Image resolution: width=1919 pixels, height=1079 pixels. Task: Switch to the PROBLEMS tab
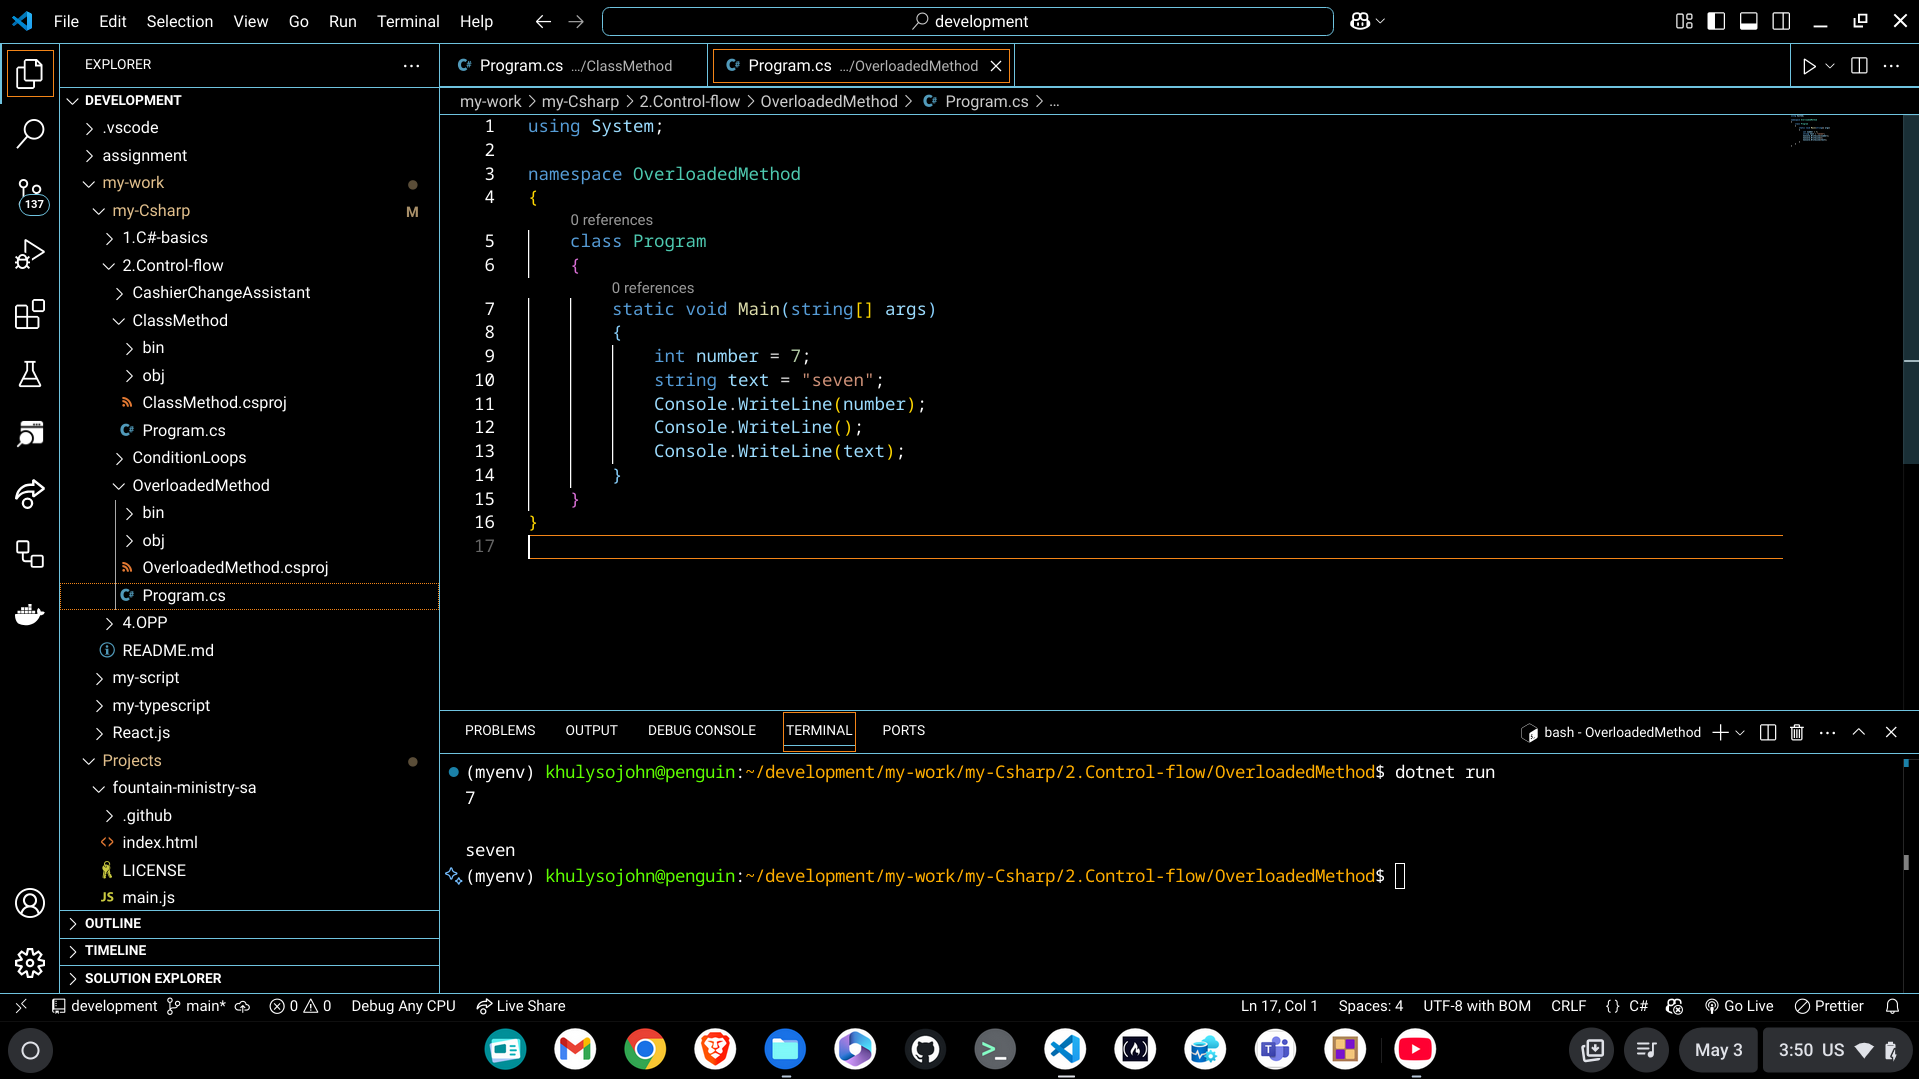point(500,731)
